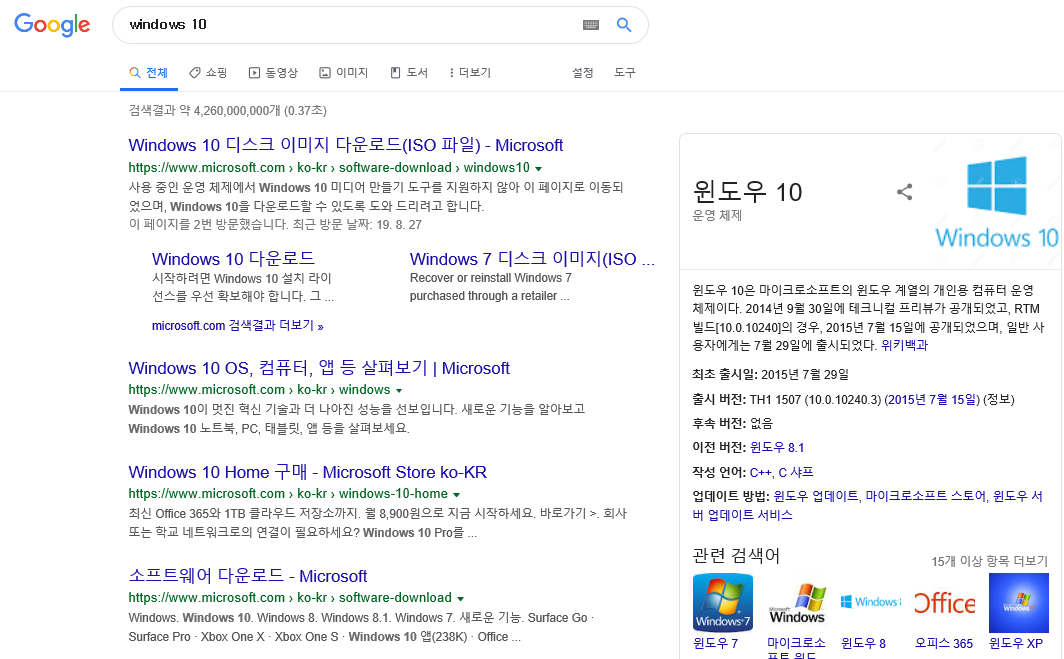
Task: Open the 윈도우 8 related thumbnail
Action: (871, 603)
